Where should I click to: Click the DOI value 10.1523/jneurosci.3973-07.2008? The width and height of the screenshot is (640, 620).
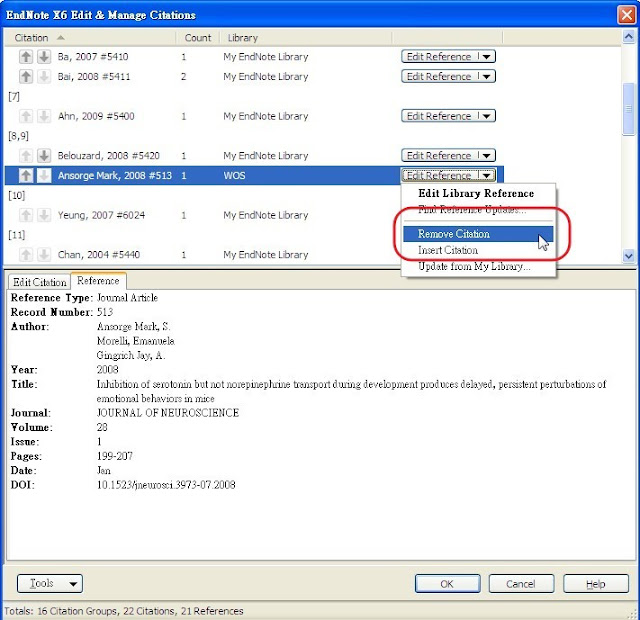pyautogui.click(x=166, y=485)
